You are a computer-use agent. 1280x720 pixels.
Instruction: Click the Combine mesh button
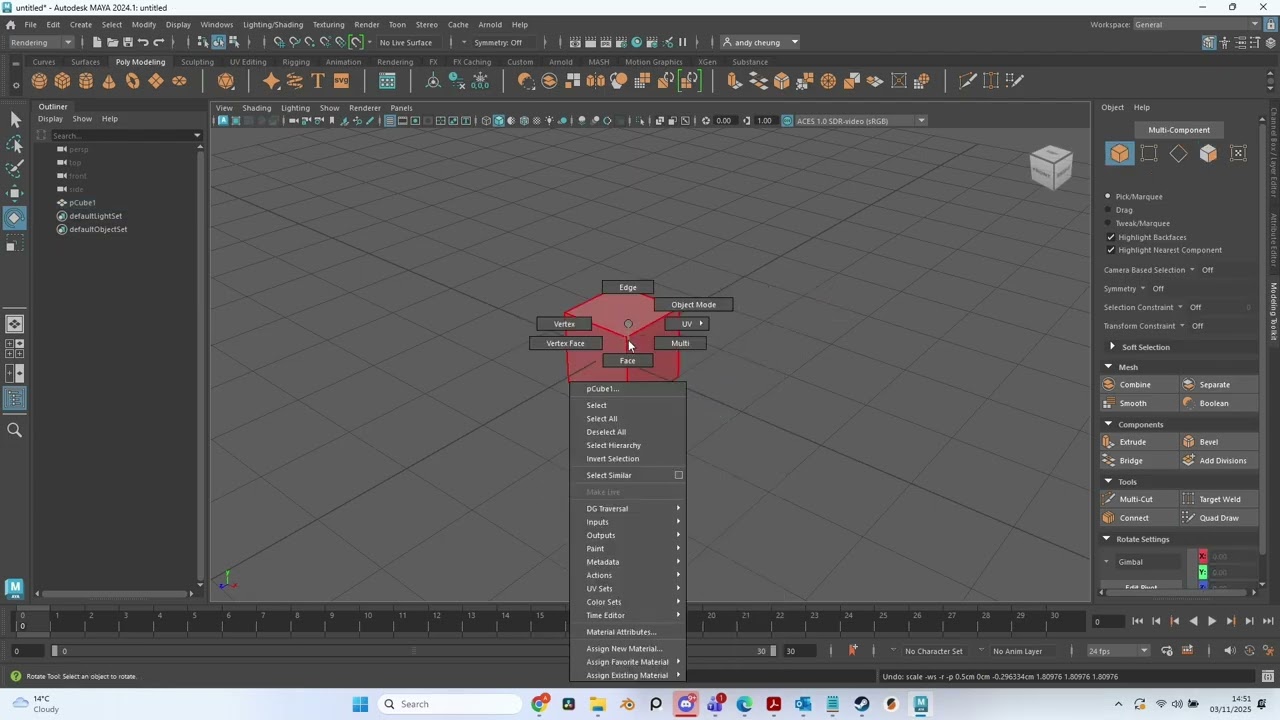[1138, 385]
